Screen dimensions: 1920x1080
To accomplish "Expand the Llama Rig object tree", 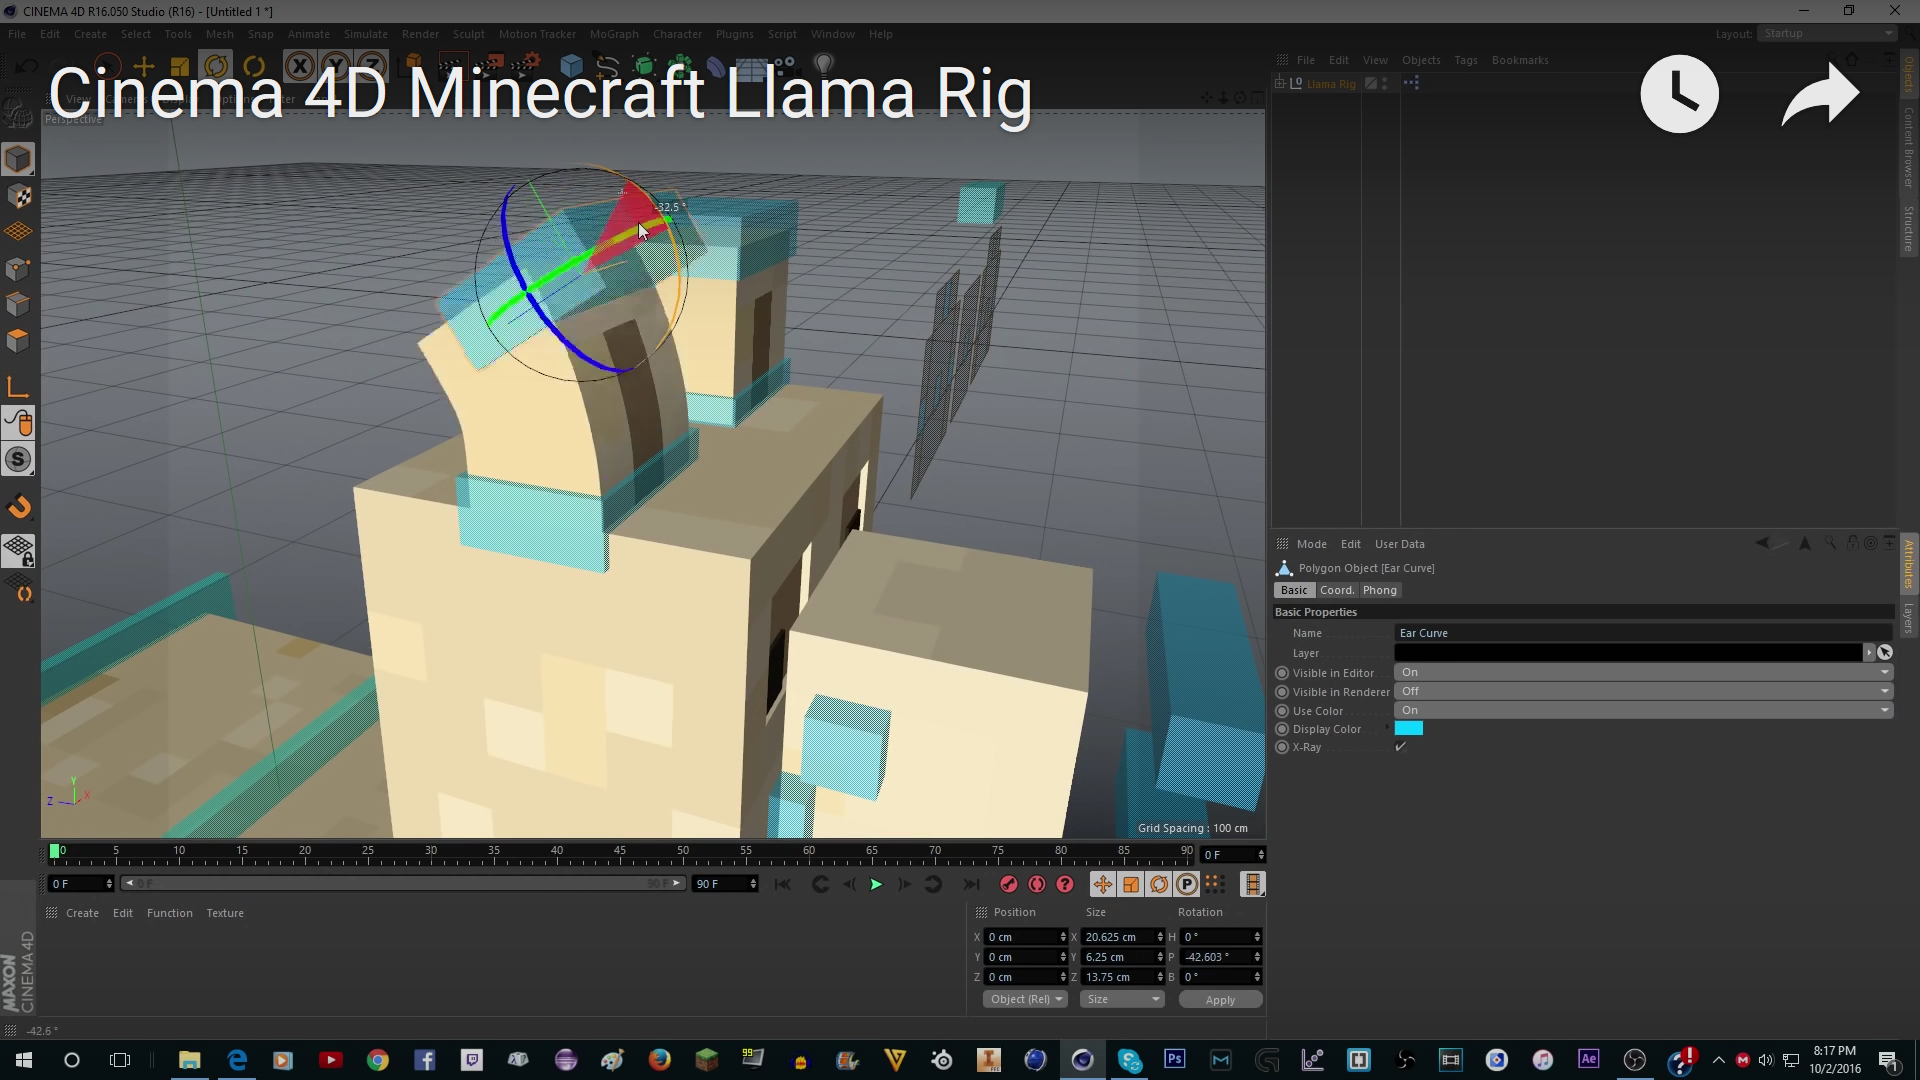I will pos(1280,84).
